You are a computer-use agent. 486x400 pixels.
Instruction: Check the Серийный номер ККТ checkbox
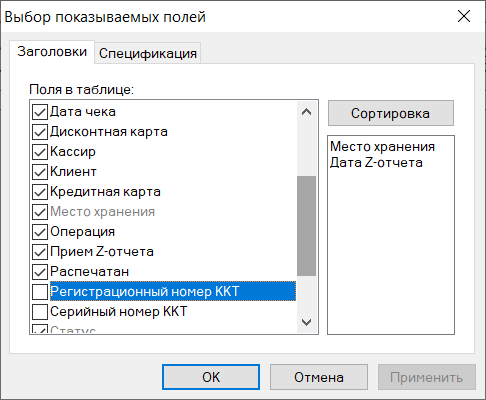pos(40,312)
